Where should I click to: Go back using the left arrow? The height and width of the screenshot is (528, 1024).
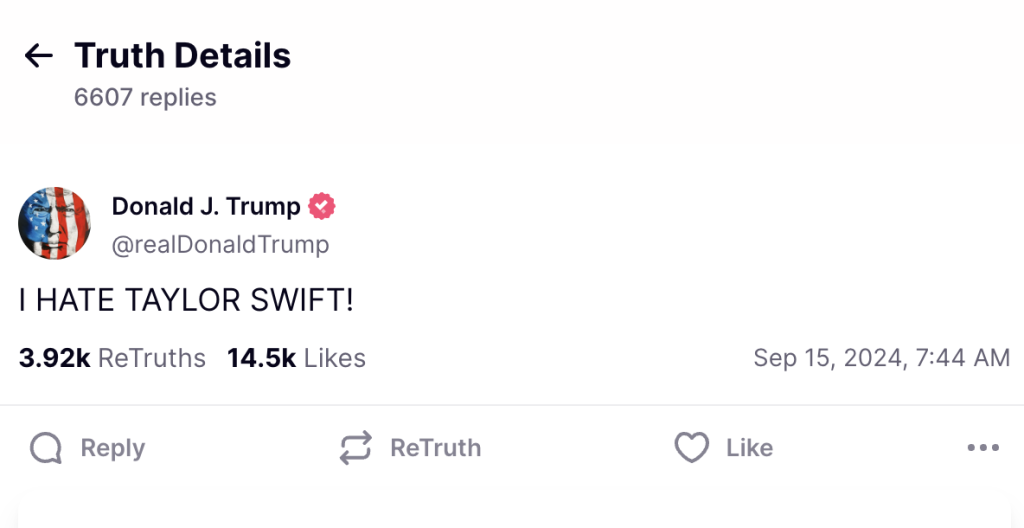(x=38, y=56)
